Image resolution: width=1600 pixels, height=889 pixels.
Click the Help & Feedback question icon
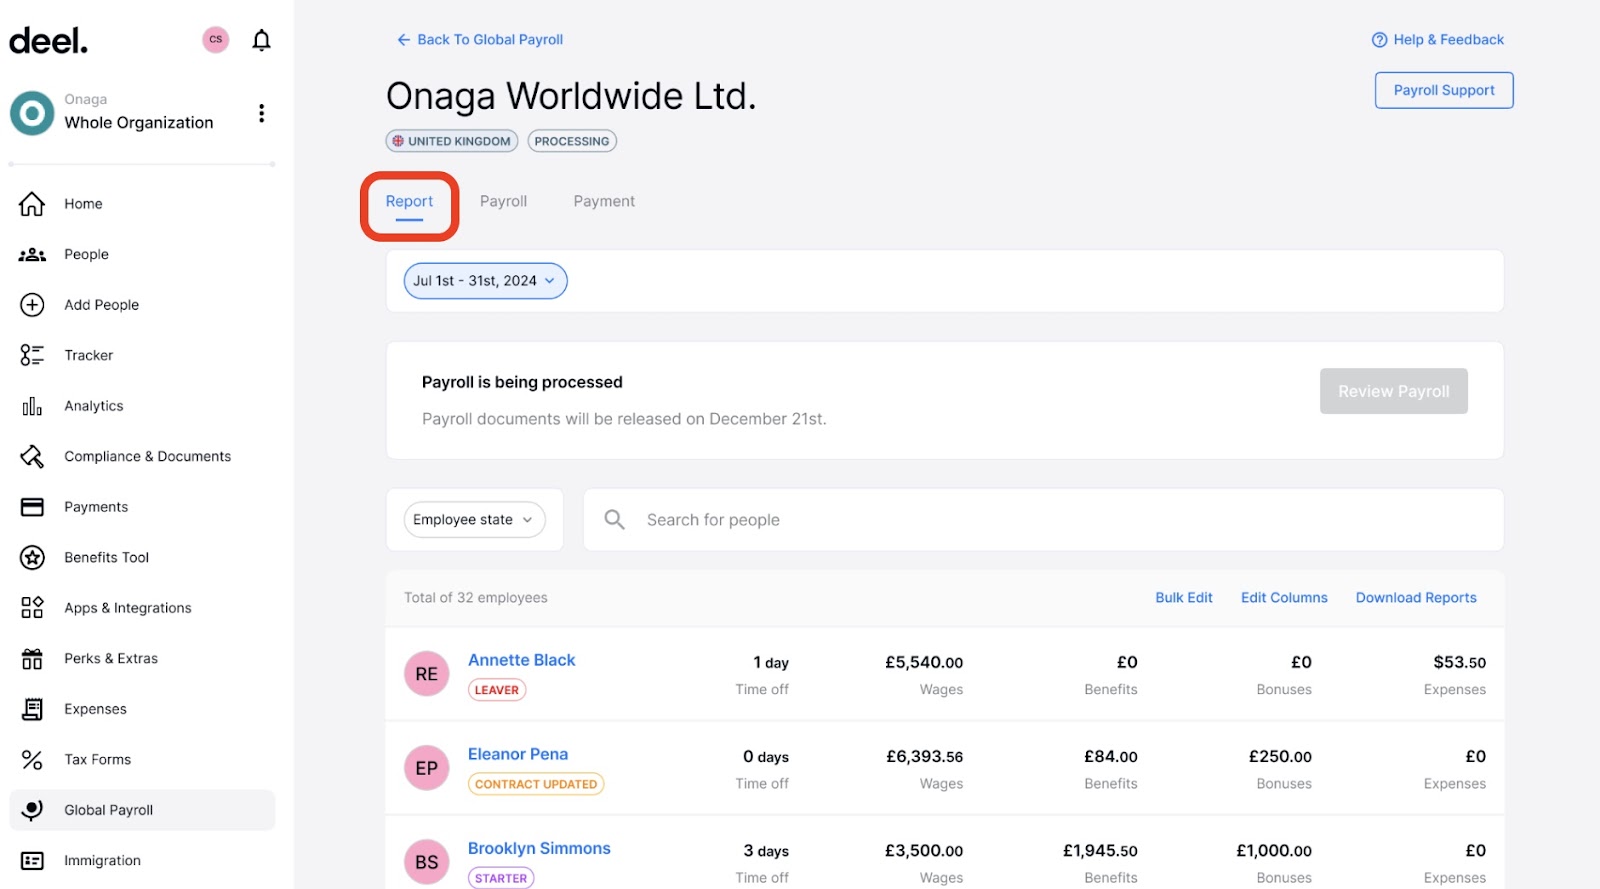click(x=1379, y=40)
